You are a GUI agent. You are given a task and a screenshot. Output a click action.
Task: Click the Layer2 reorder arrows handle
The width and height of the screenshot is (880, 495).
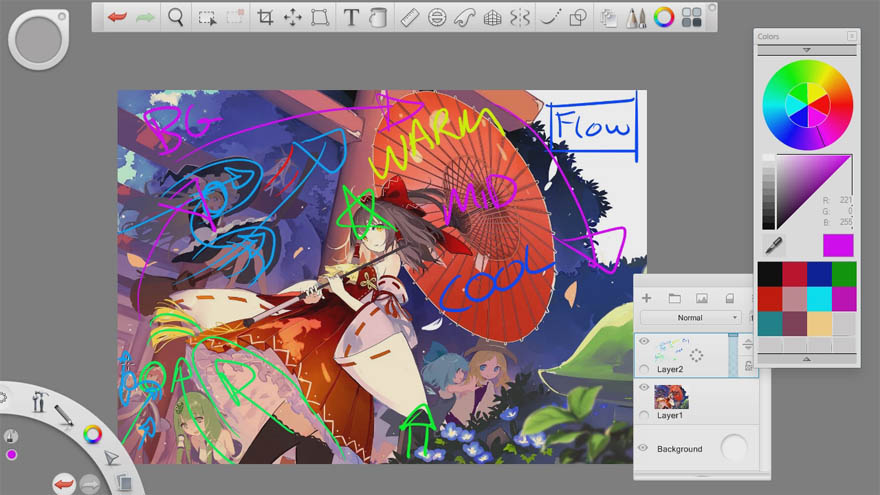748,344
